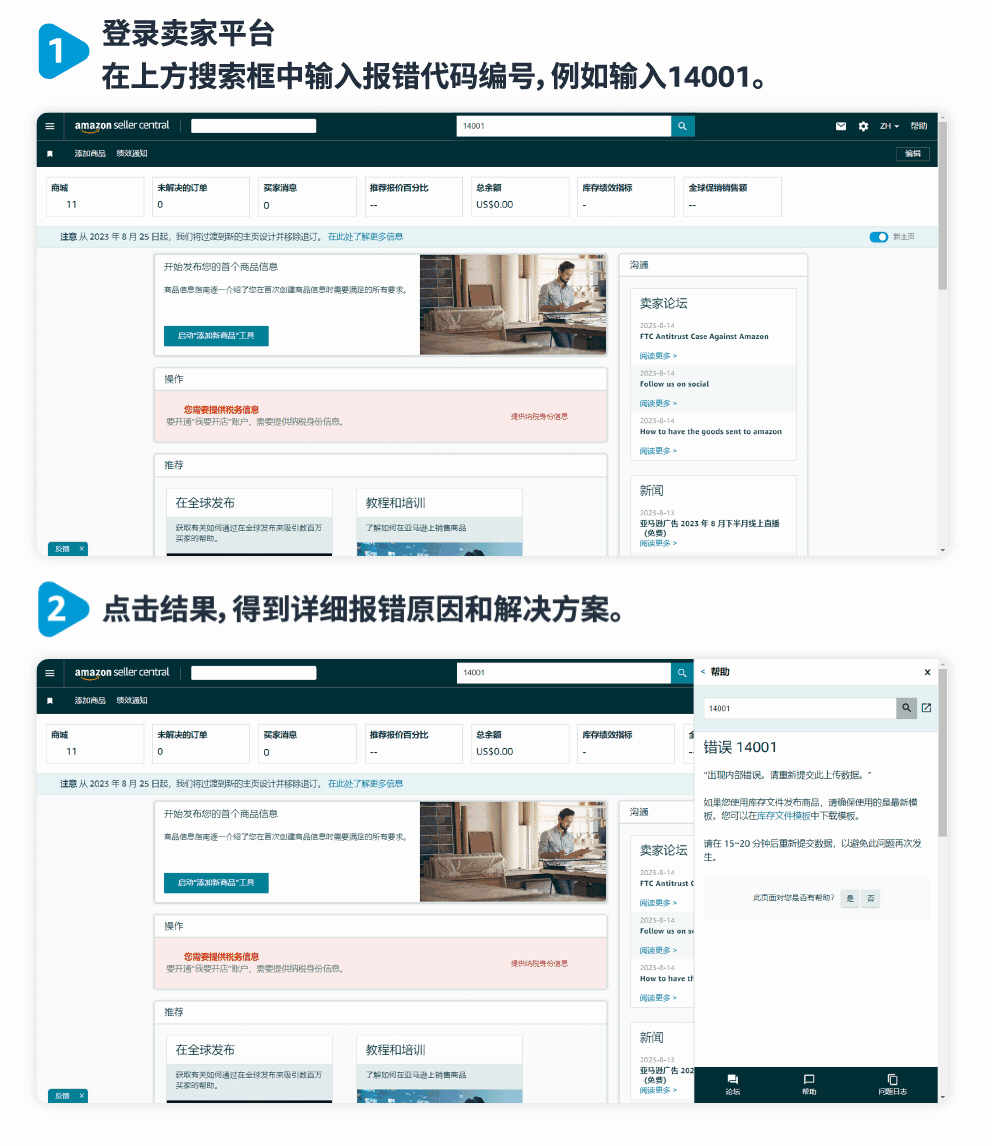
Task: Click the 编辑 button
Action: click(x=913, y=154)
